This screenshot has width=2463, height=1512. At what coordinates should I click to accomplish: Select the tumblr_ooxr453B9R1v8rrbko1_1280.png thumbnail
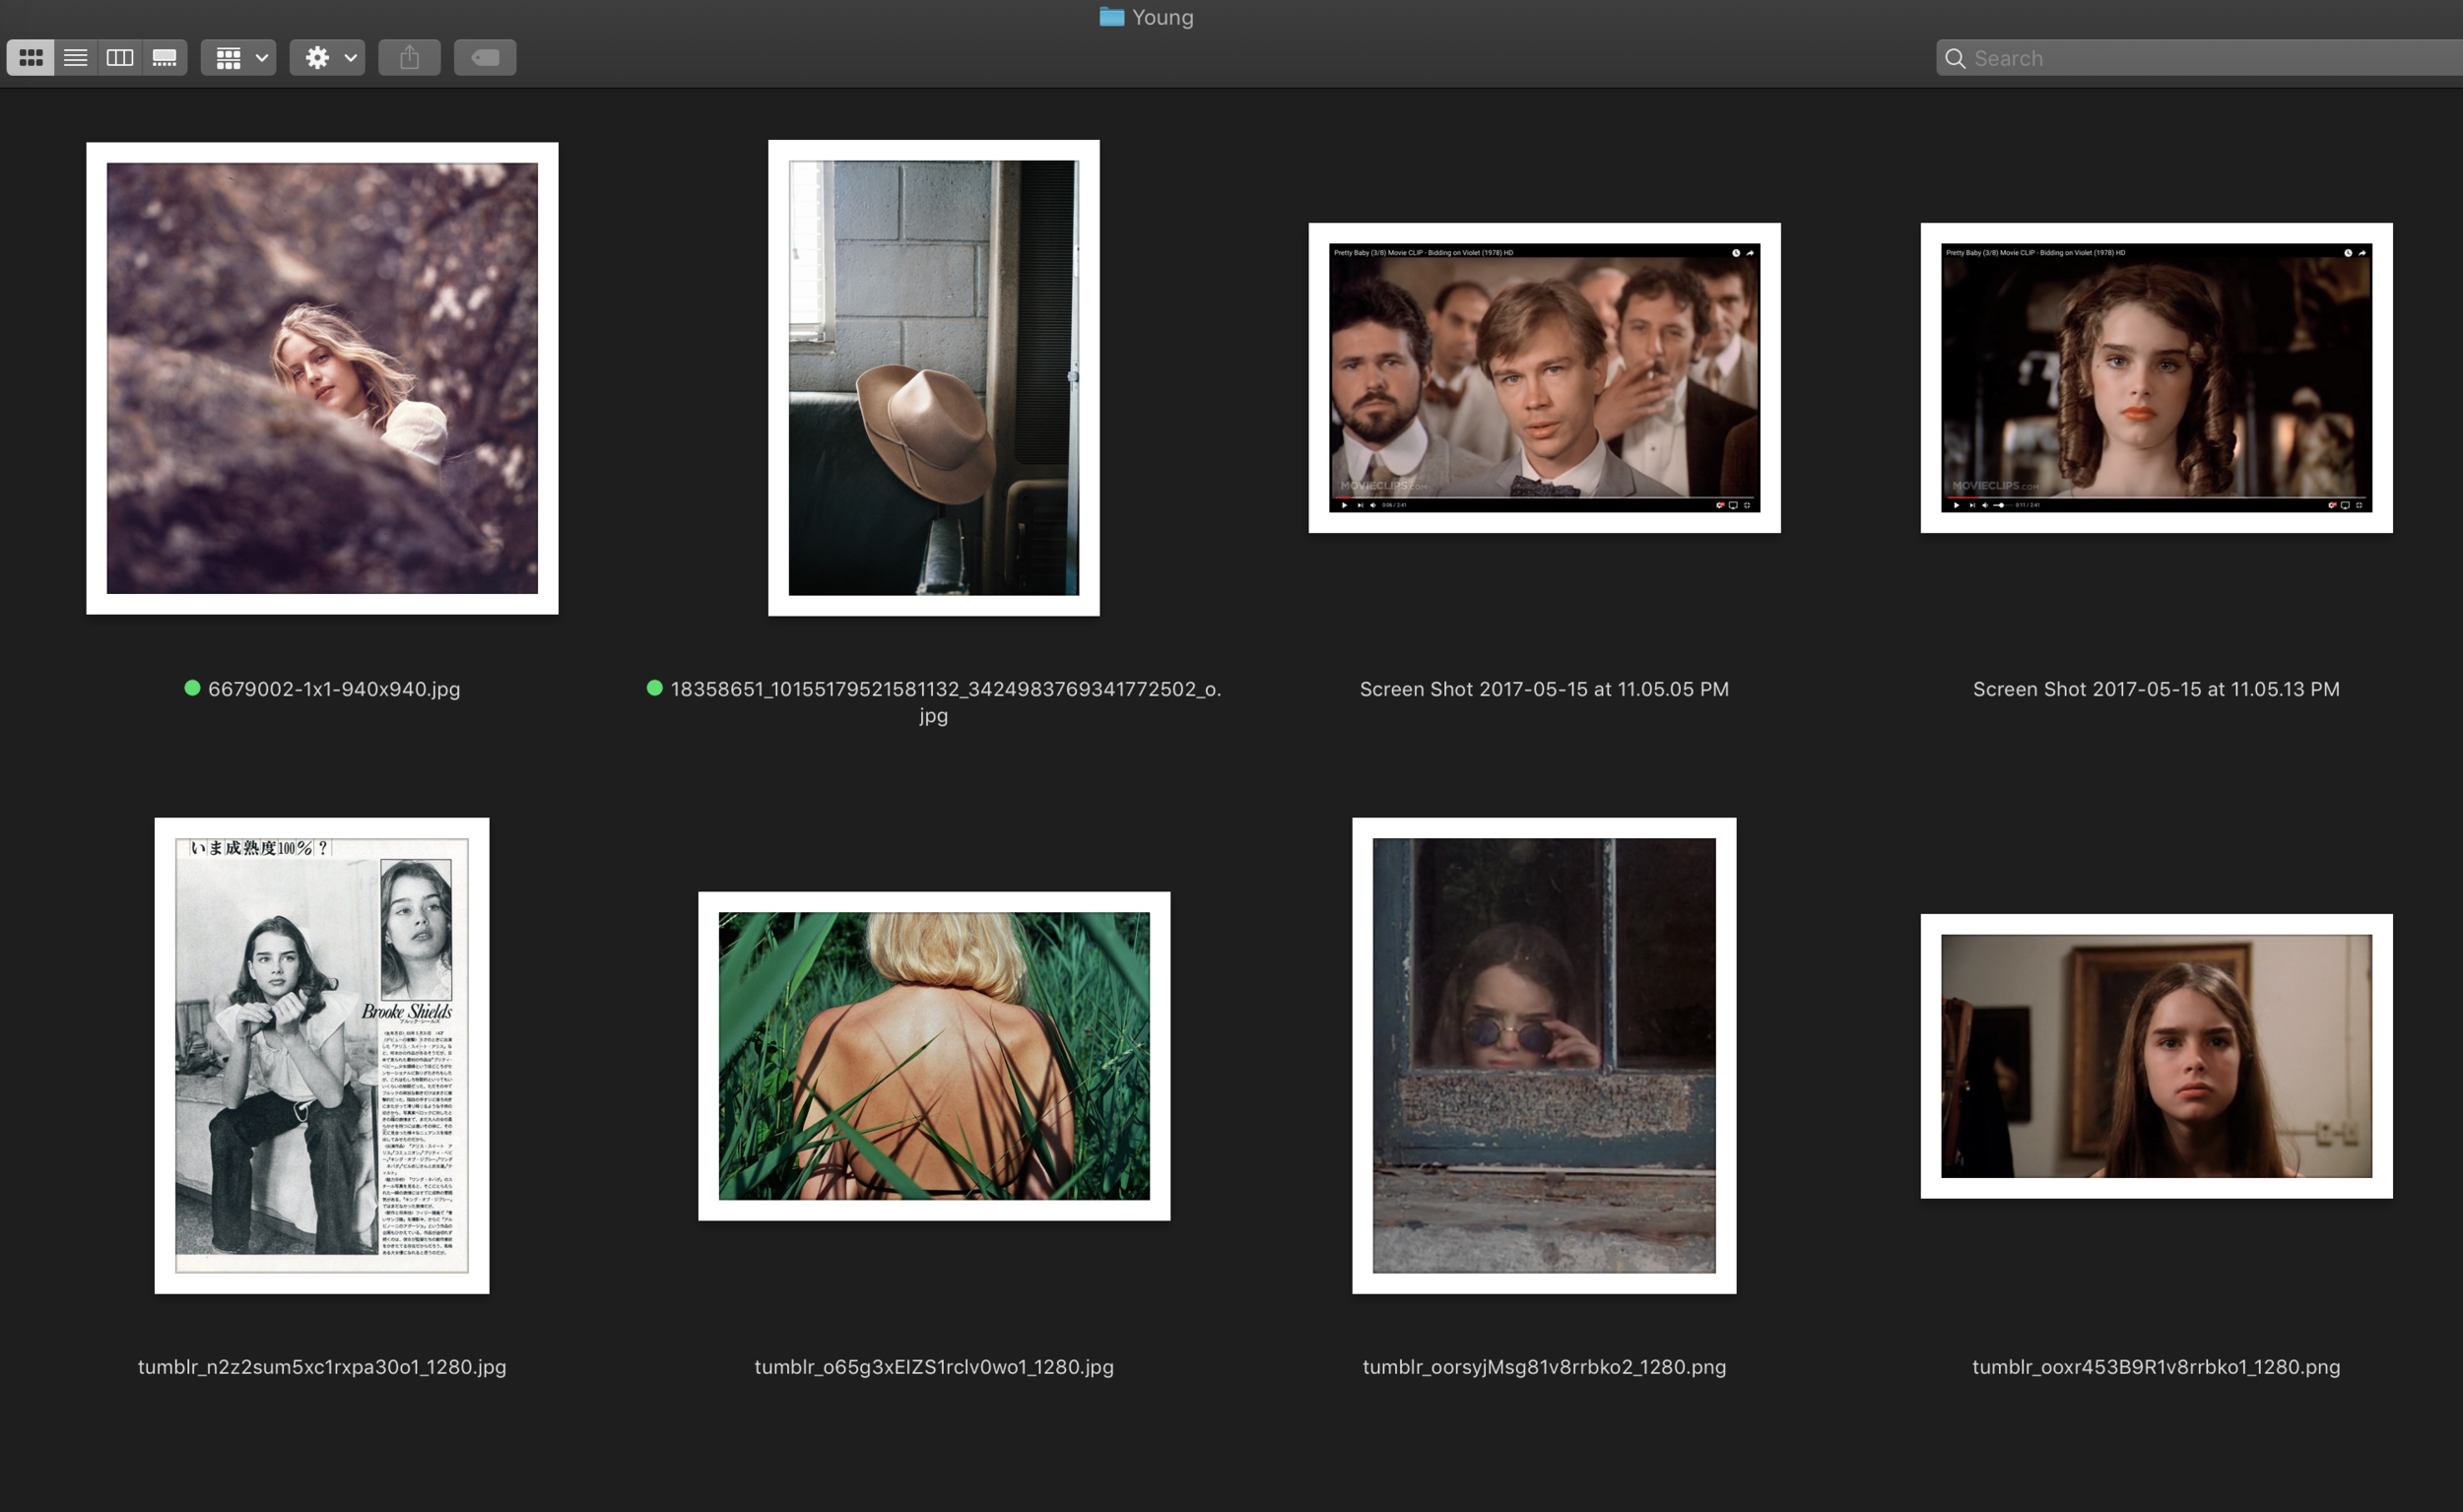pos(2157,1056)
